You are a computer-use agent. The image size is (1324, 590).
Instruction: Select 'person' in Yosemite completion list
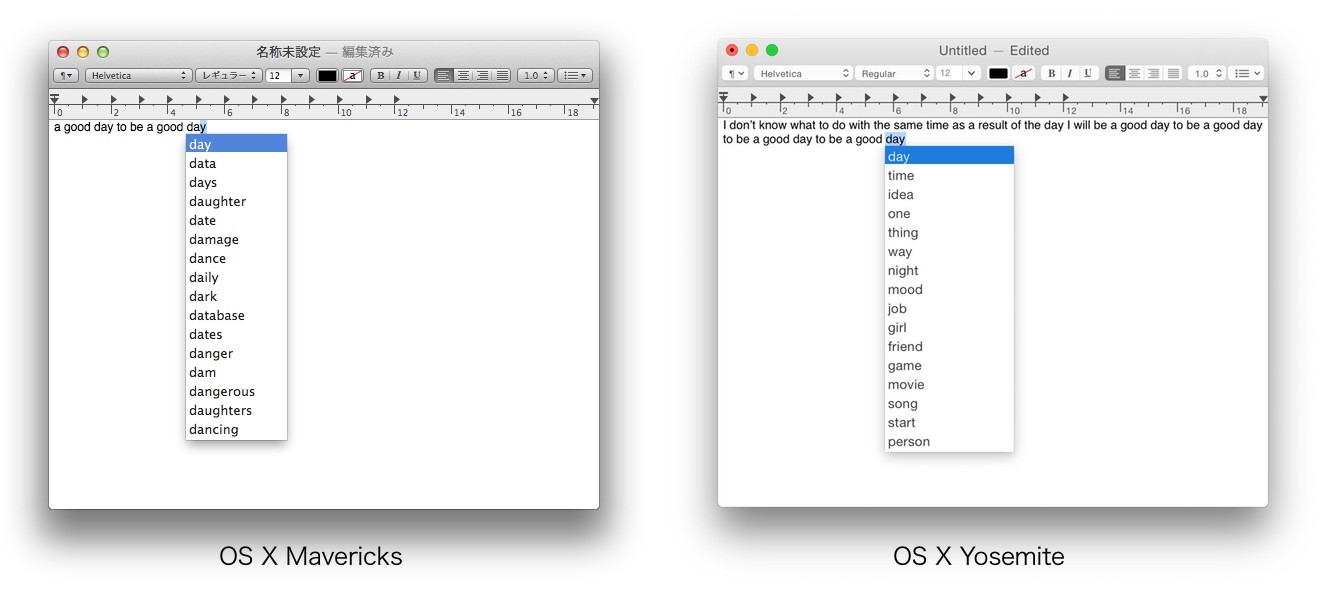949,441
